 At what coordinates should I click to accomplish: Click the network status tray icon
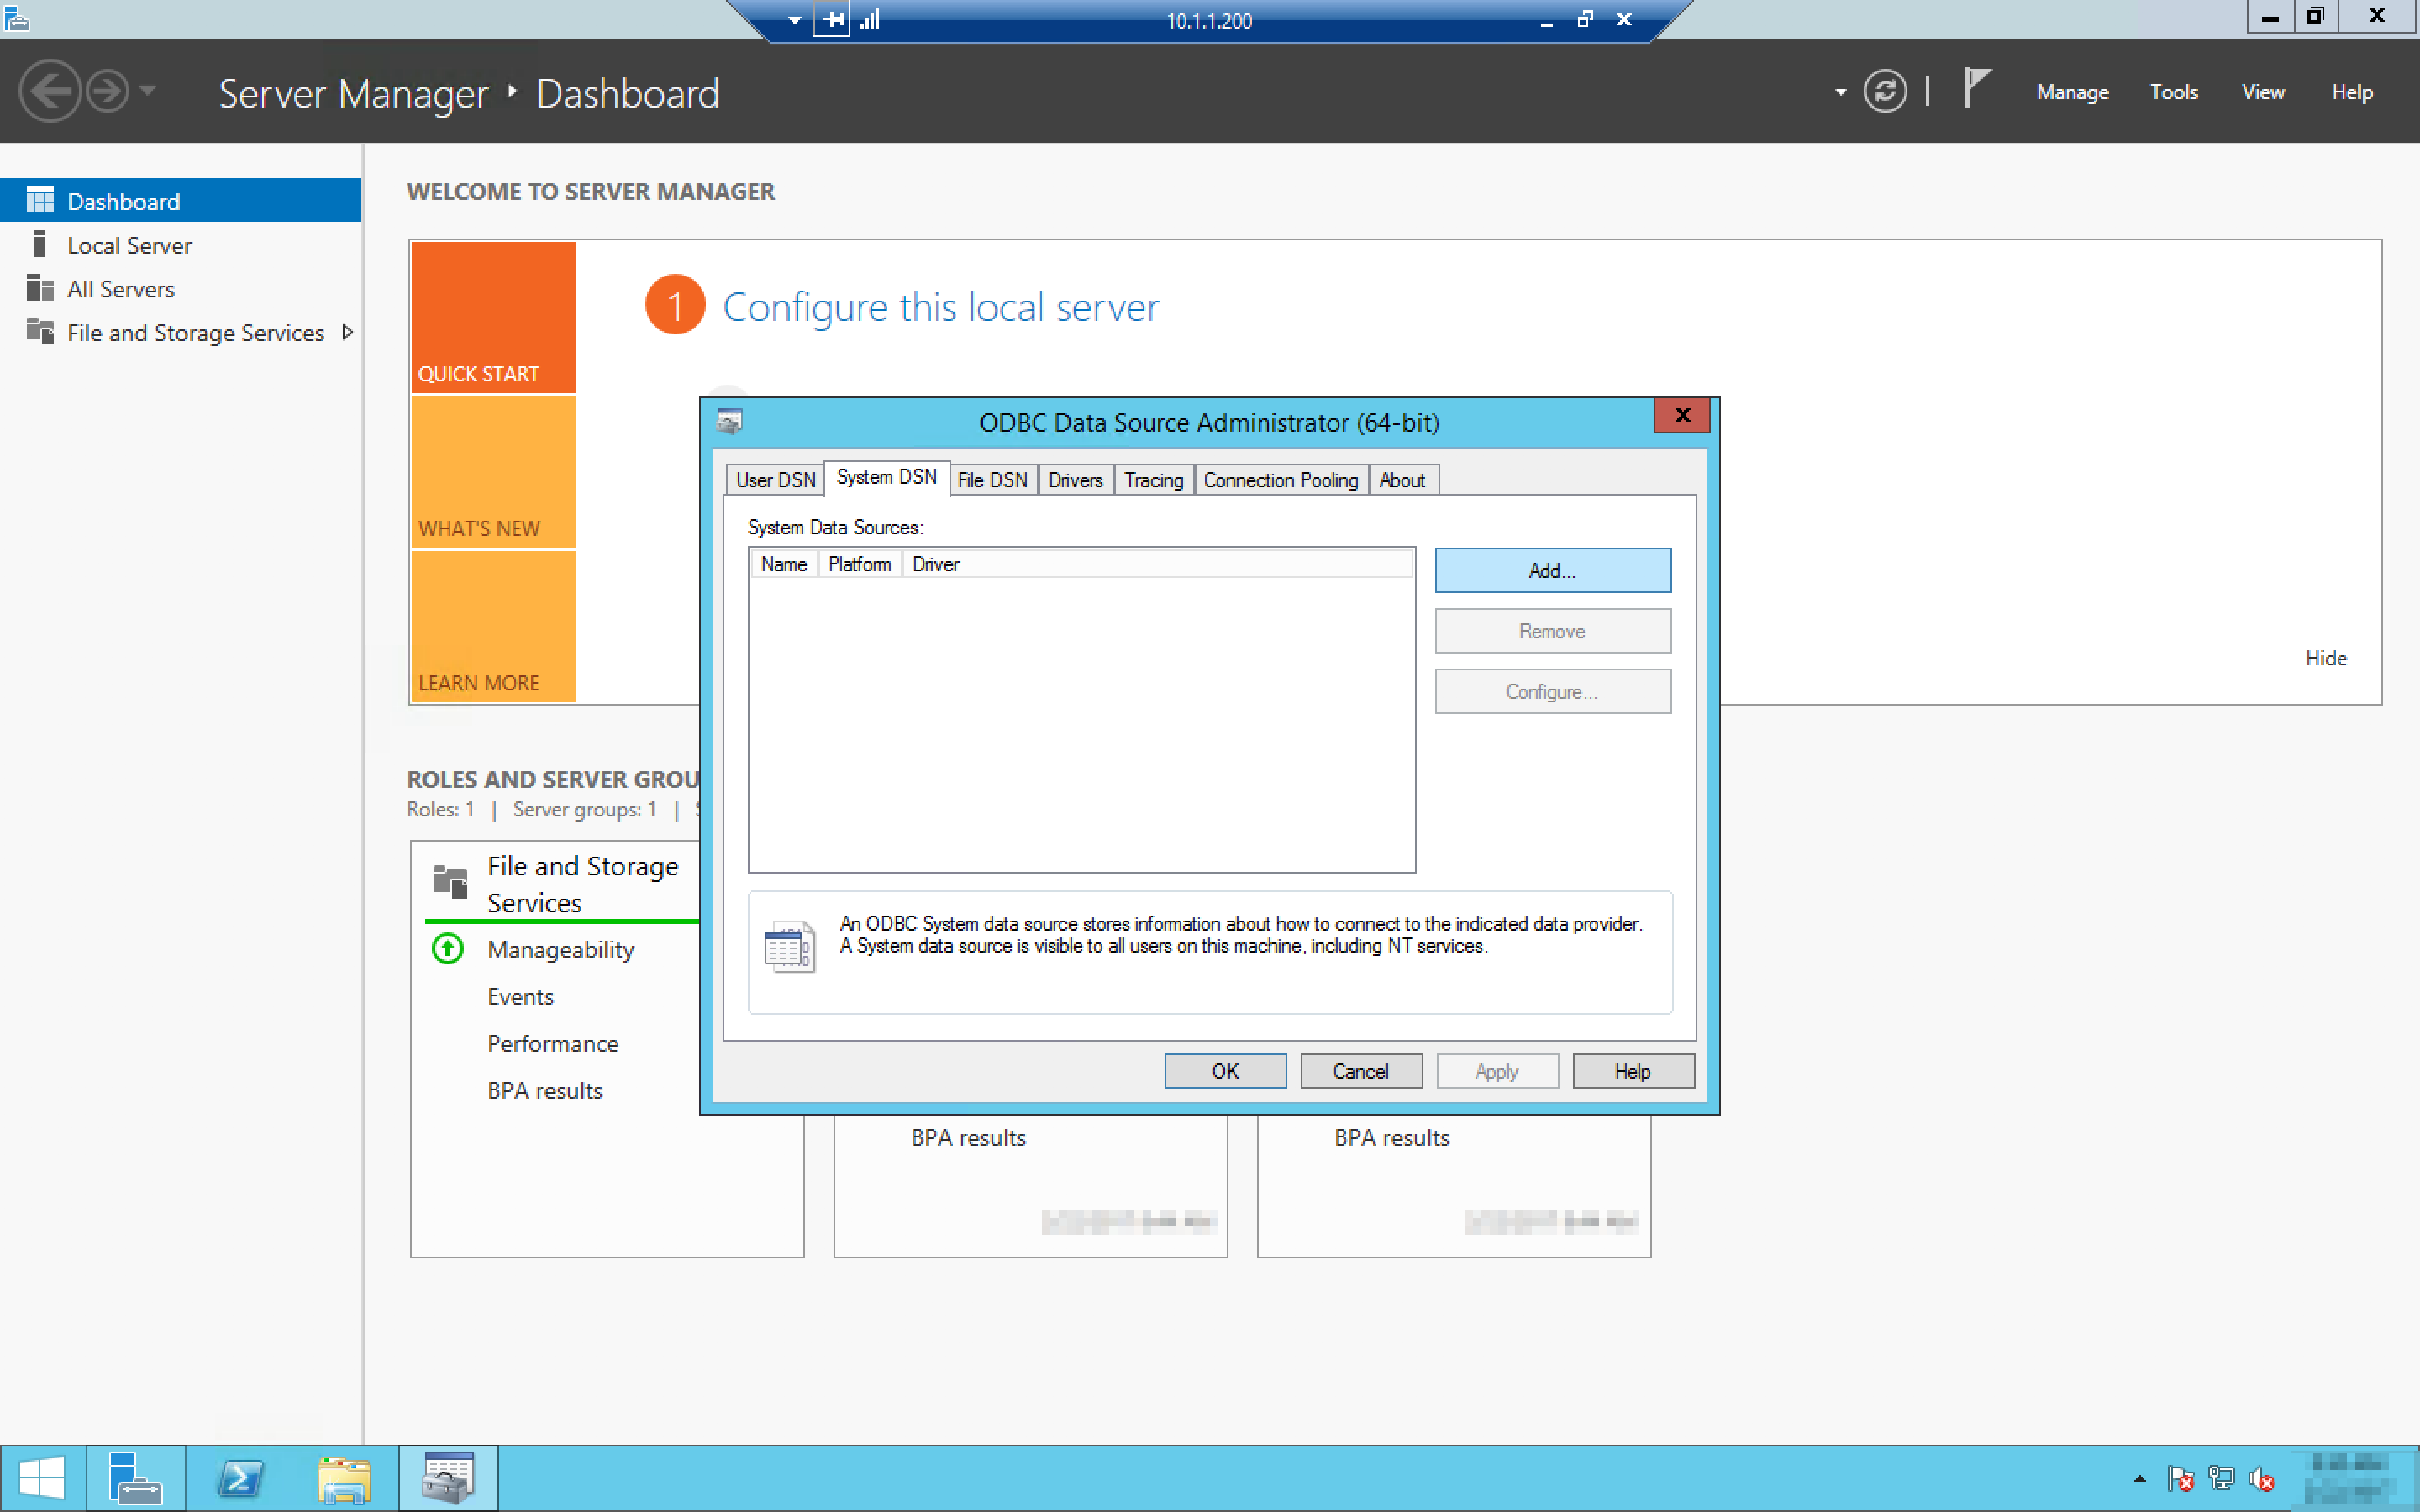click(x=2220, y=1478)
